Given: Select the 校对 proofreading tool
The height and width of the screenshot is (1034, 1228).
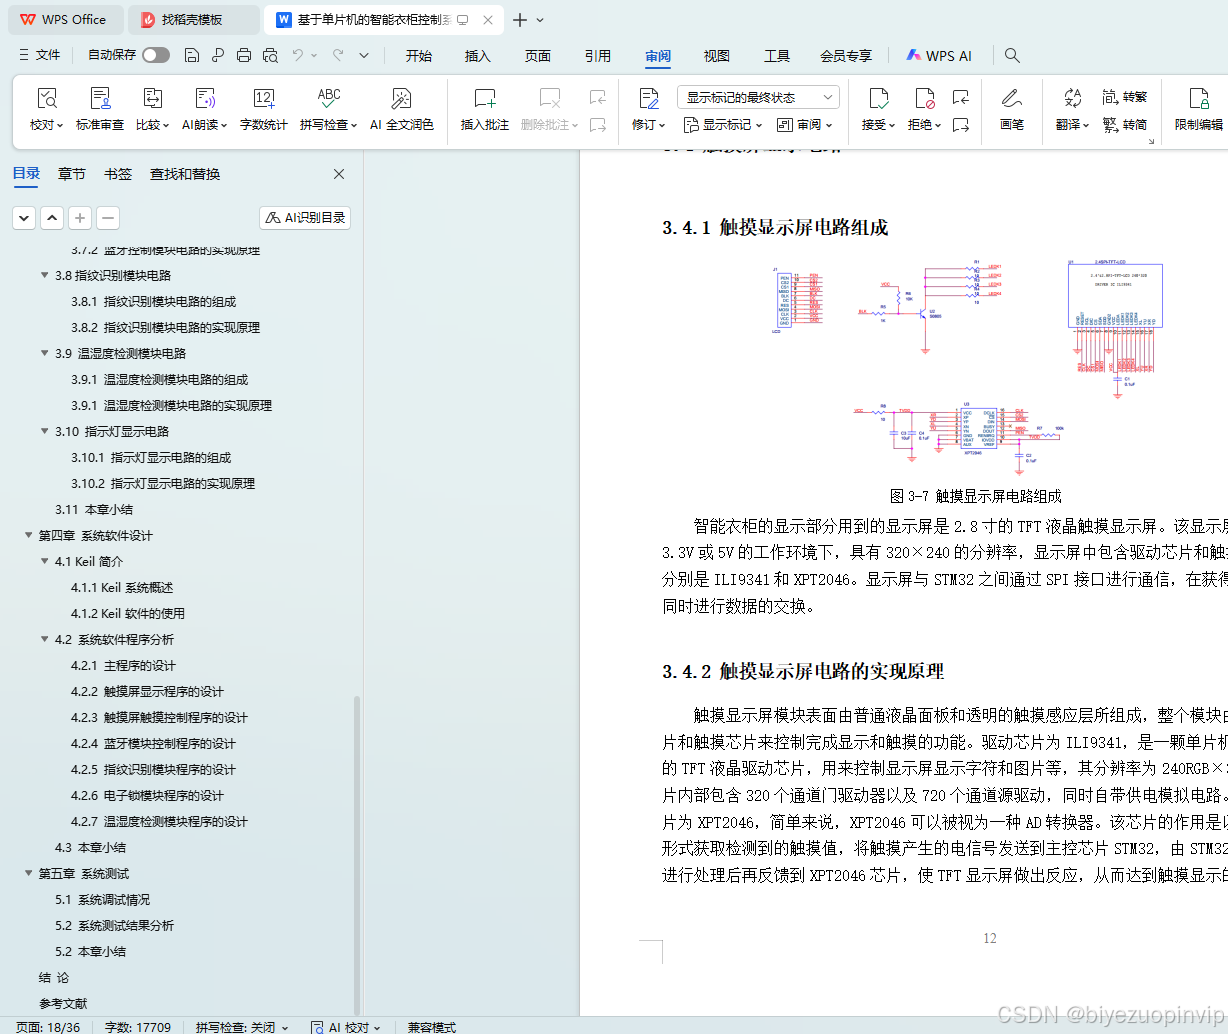Looking at the screenshot, I should (47, 110).
